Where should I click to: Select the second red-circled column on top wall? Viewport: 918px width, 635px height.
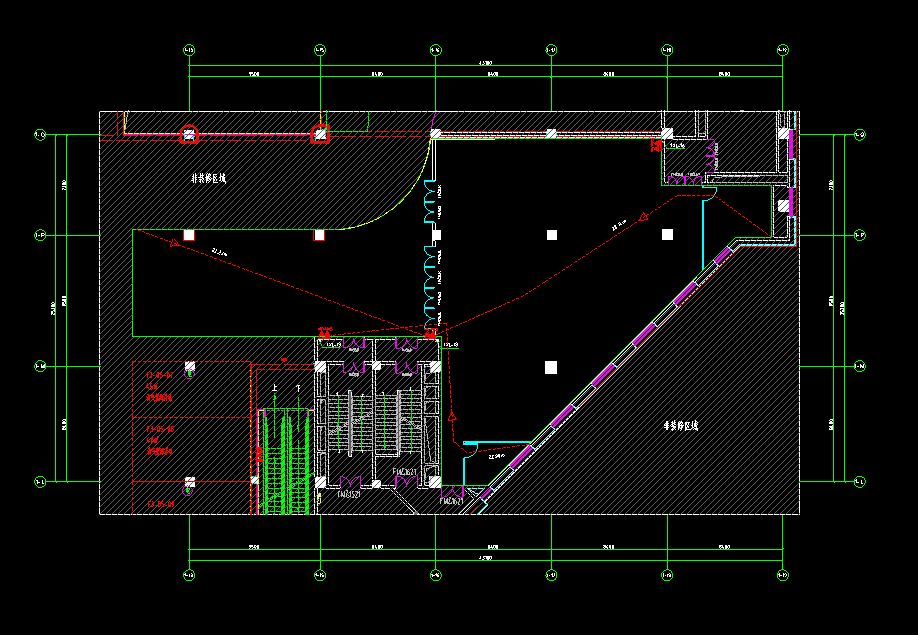click(x=320, y=134)
